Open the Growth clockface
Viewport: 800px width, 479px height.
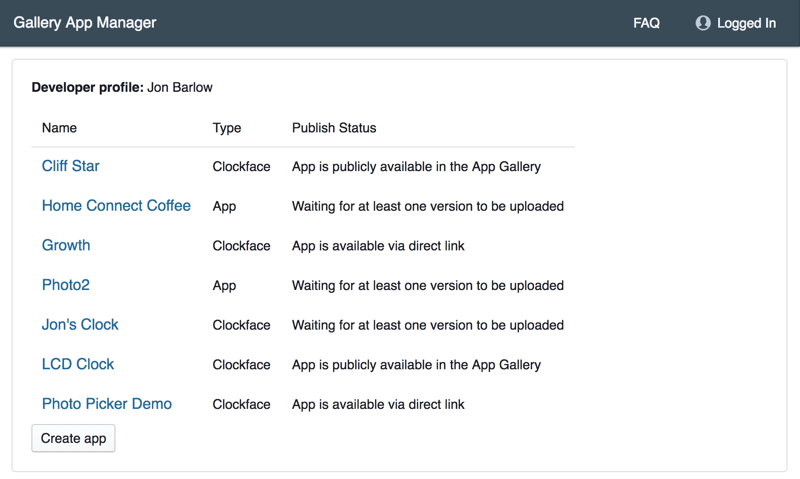coord(66,245)
